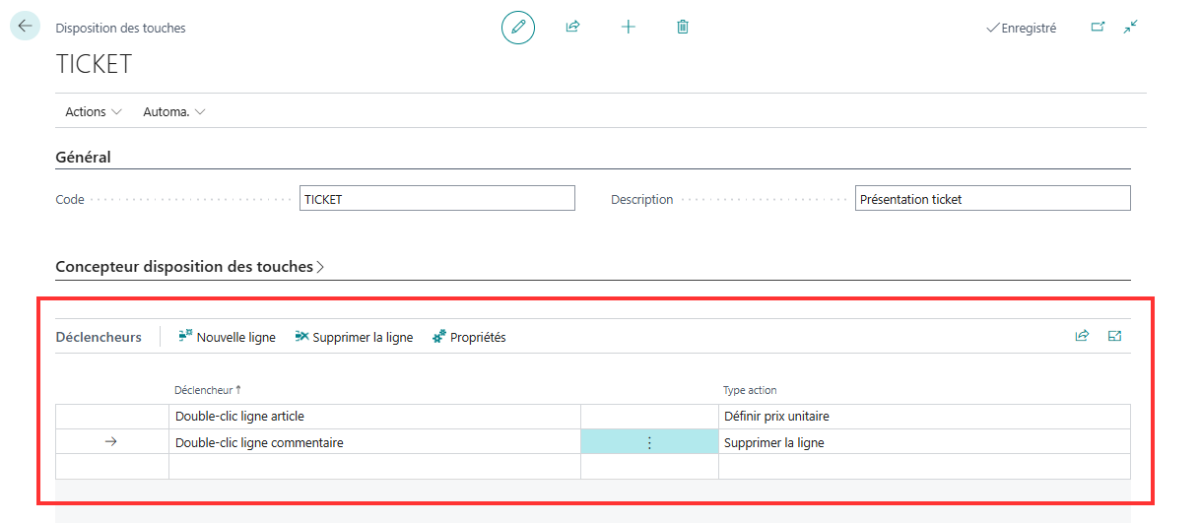This screenshot has height=523, width=1200.
Task: Click the empty Déclencheur cell in new row
Action: click(x=374, y=466)
